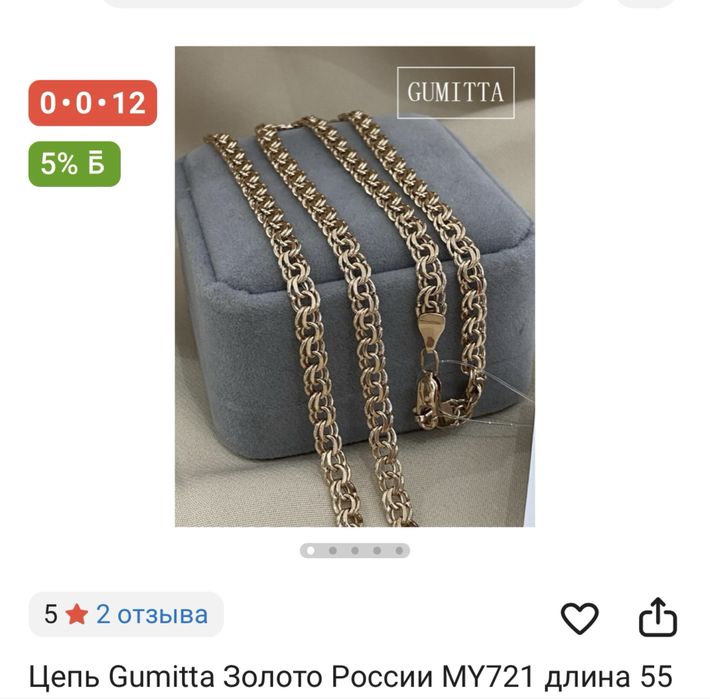Tap the GUMITTA logo watermark
Image resolution: width=710 pixels, height=699 pixels.
pyautogui.click(x=456, y=92)
